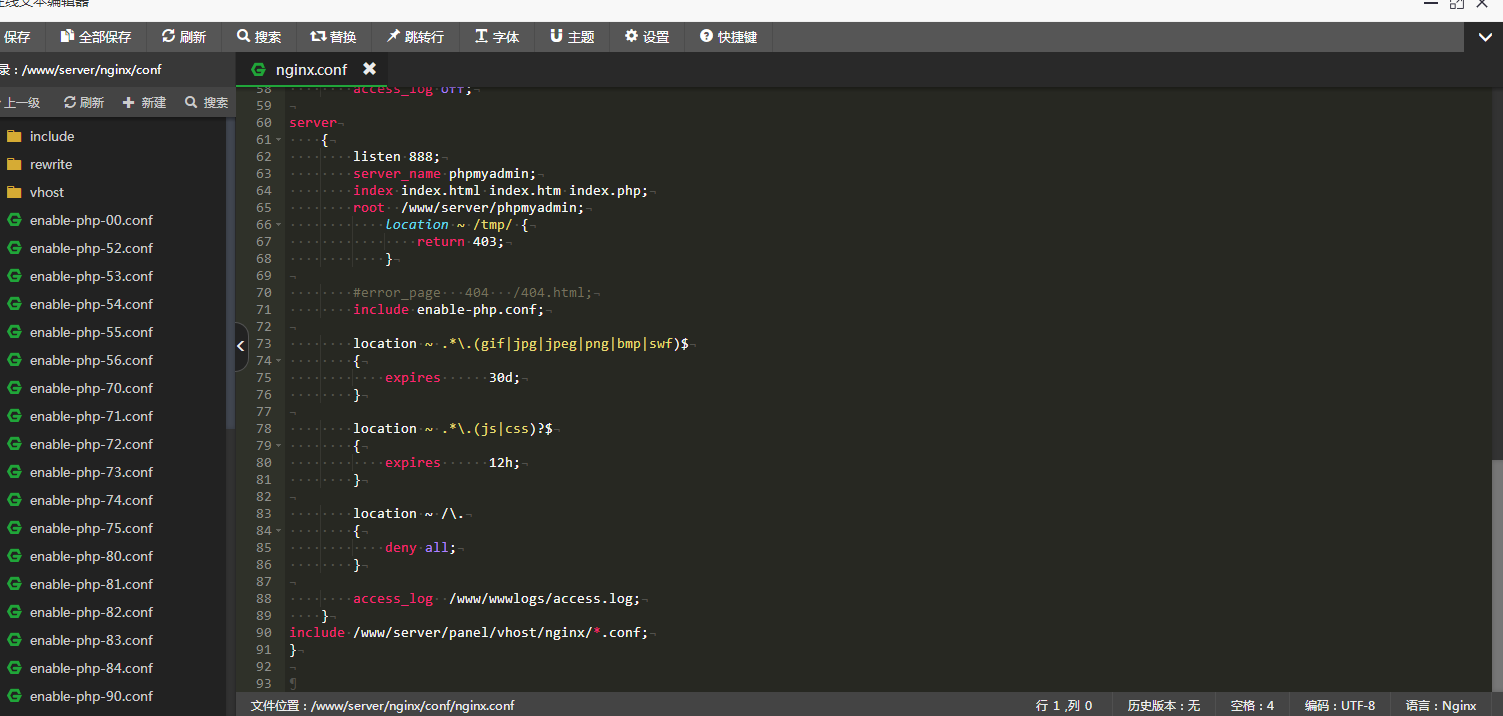Click the editor vertical scrollbar thumb
Viewport: 1503px width, 716px height.
(1496, 574)
